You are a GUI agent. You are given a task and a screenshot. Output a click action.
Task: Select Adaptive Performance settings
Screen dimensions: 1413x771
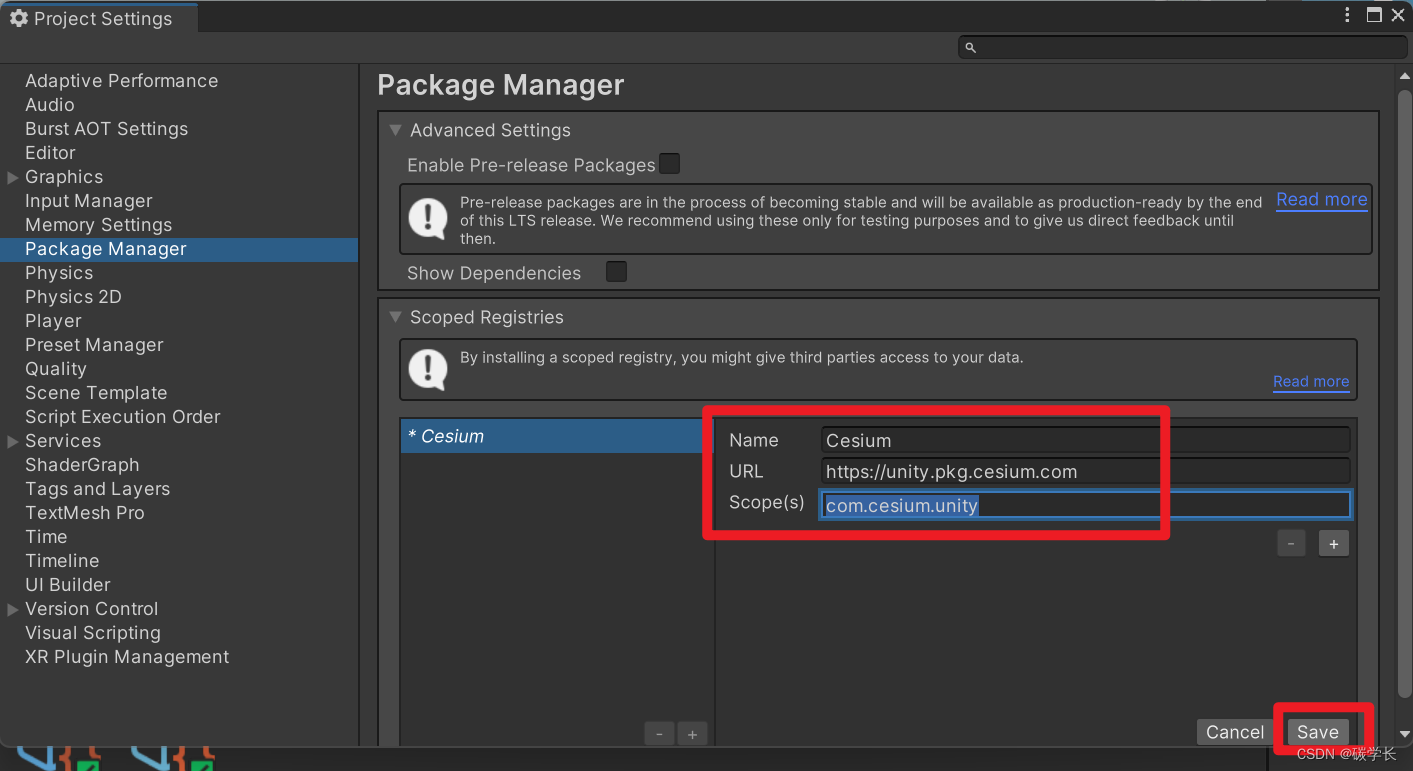tap(121, 81)
